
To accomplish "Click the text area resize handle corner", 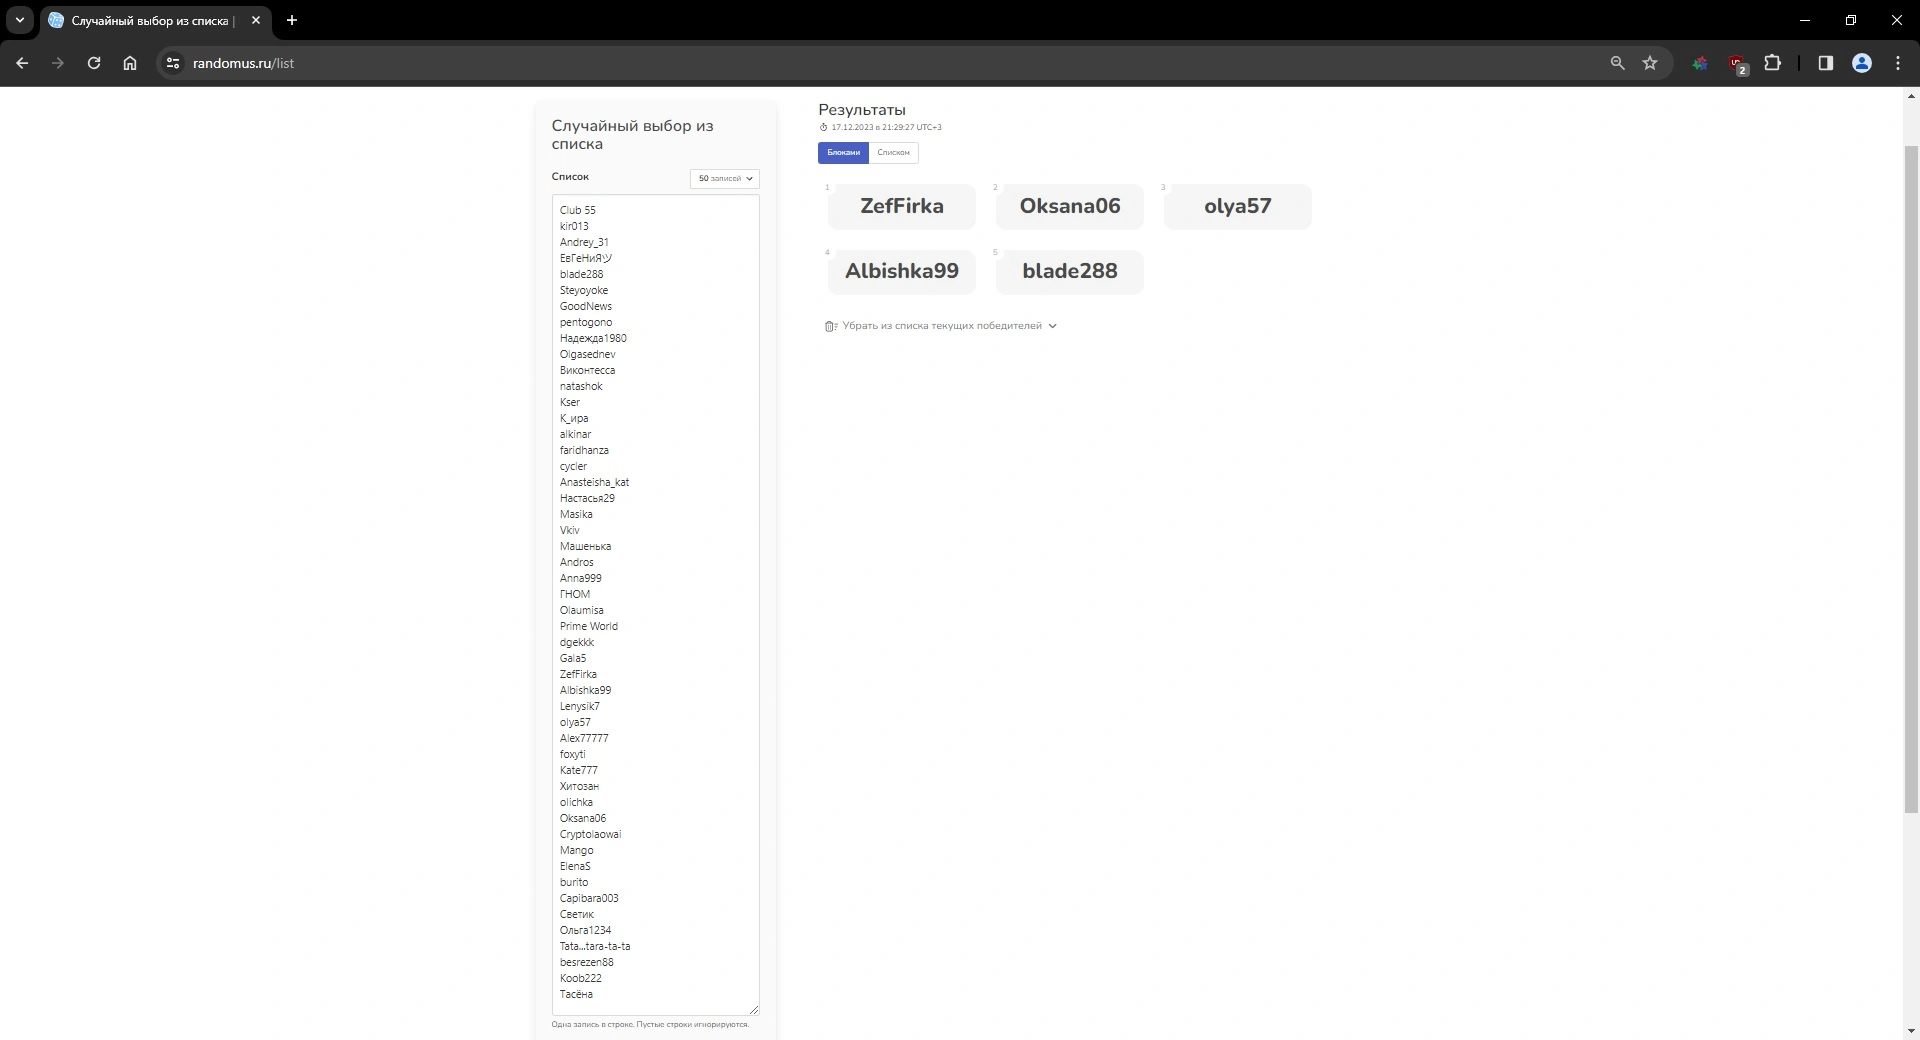I will pyautogui.click(x=754, y=1010).
